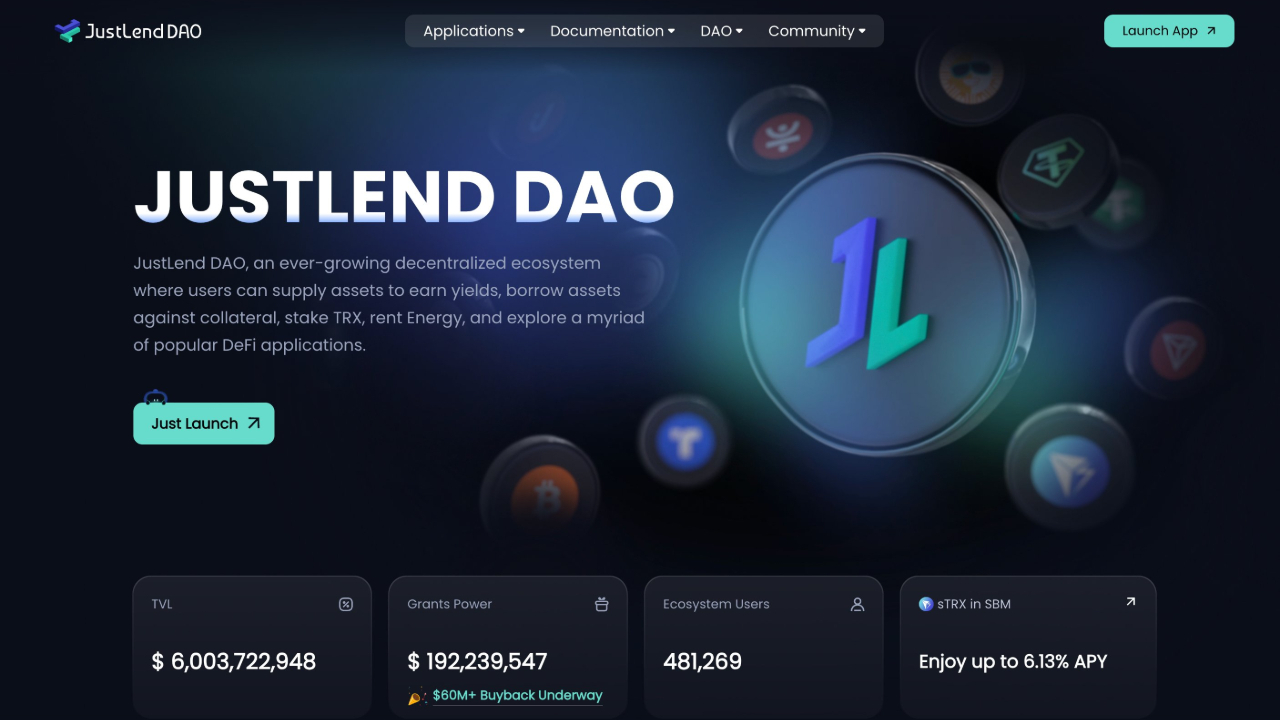Click the sTRX token icon

click(x=926, y=604)
